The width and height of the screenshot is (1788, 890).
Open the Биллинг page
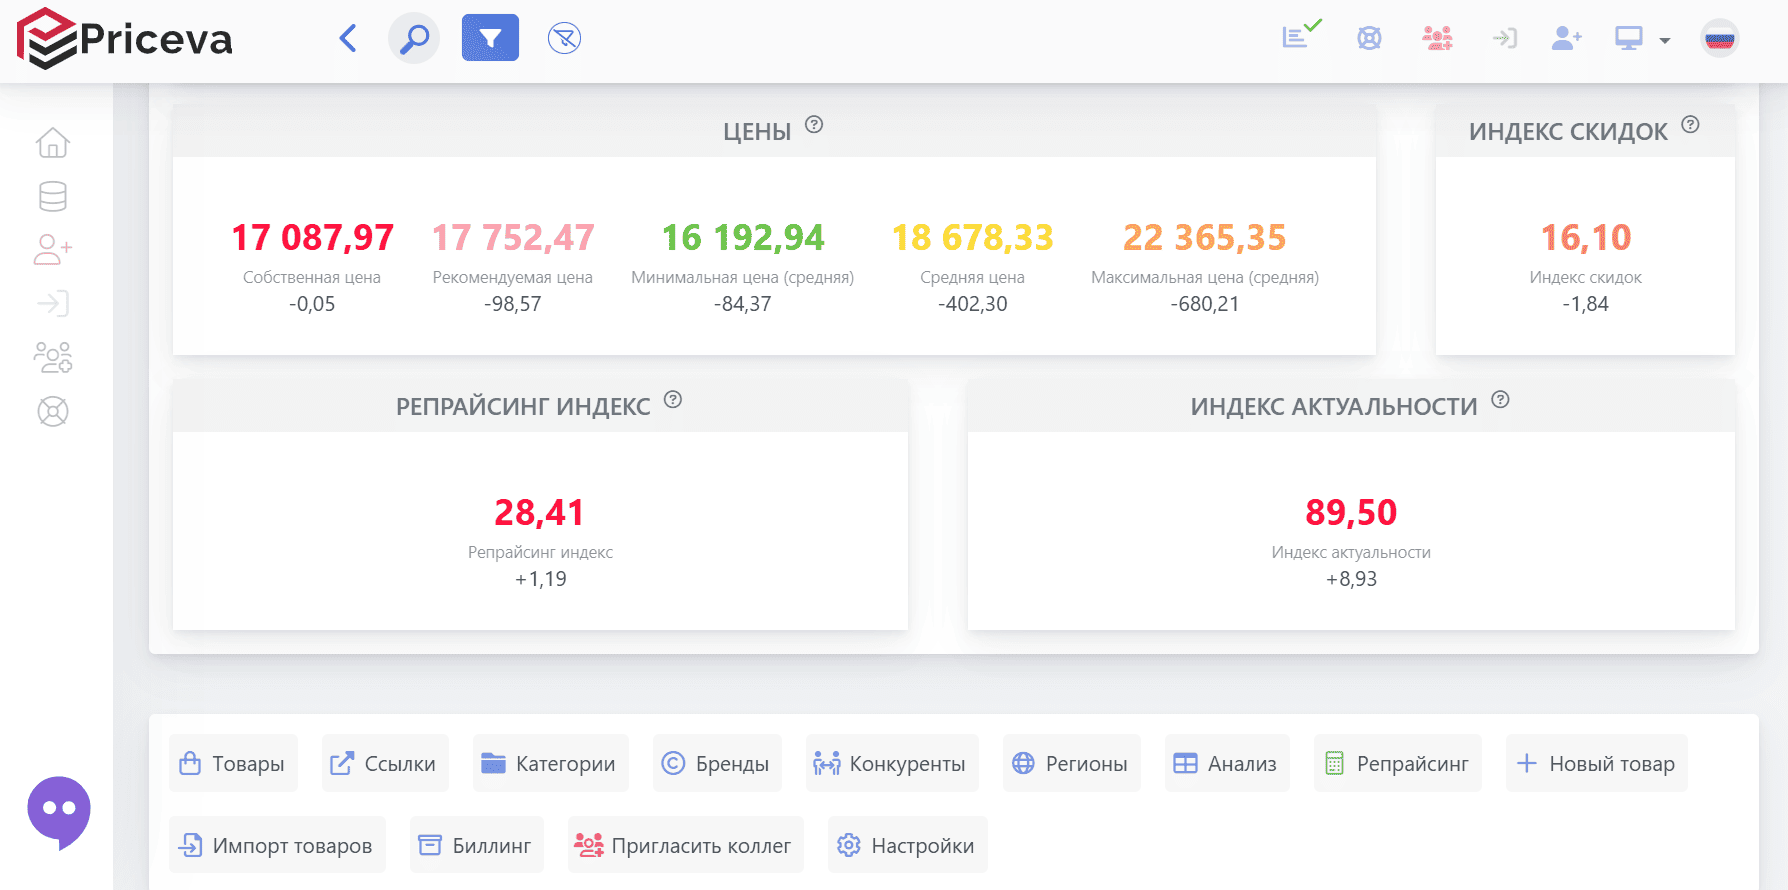click(476, 845)
